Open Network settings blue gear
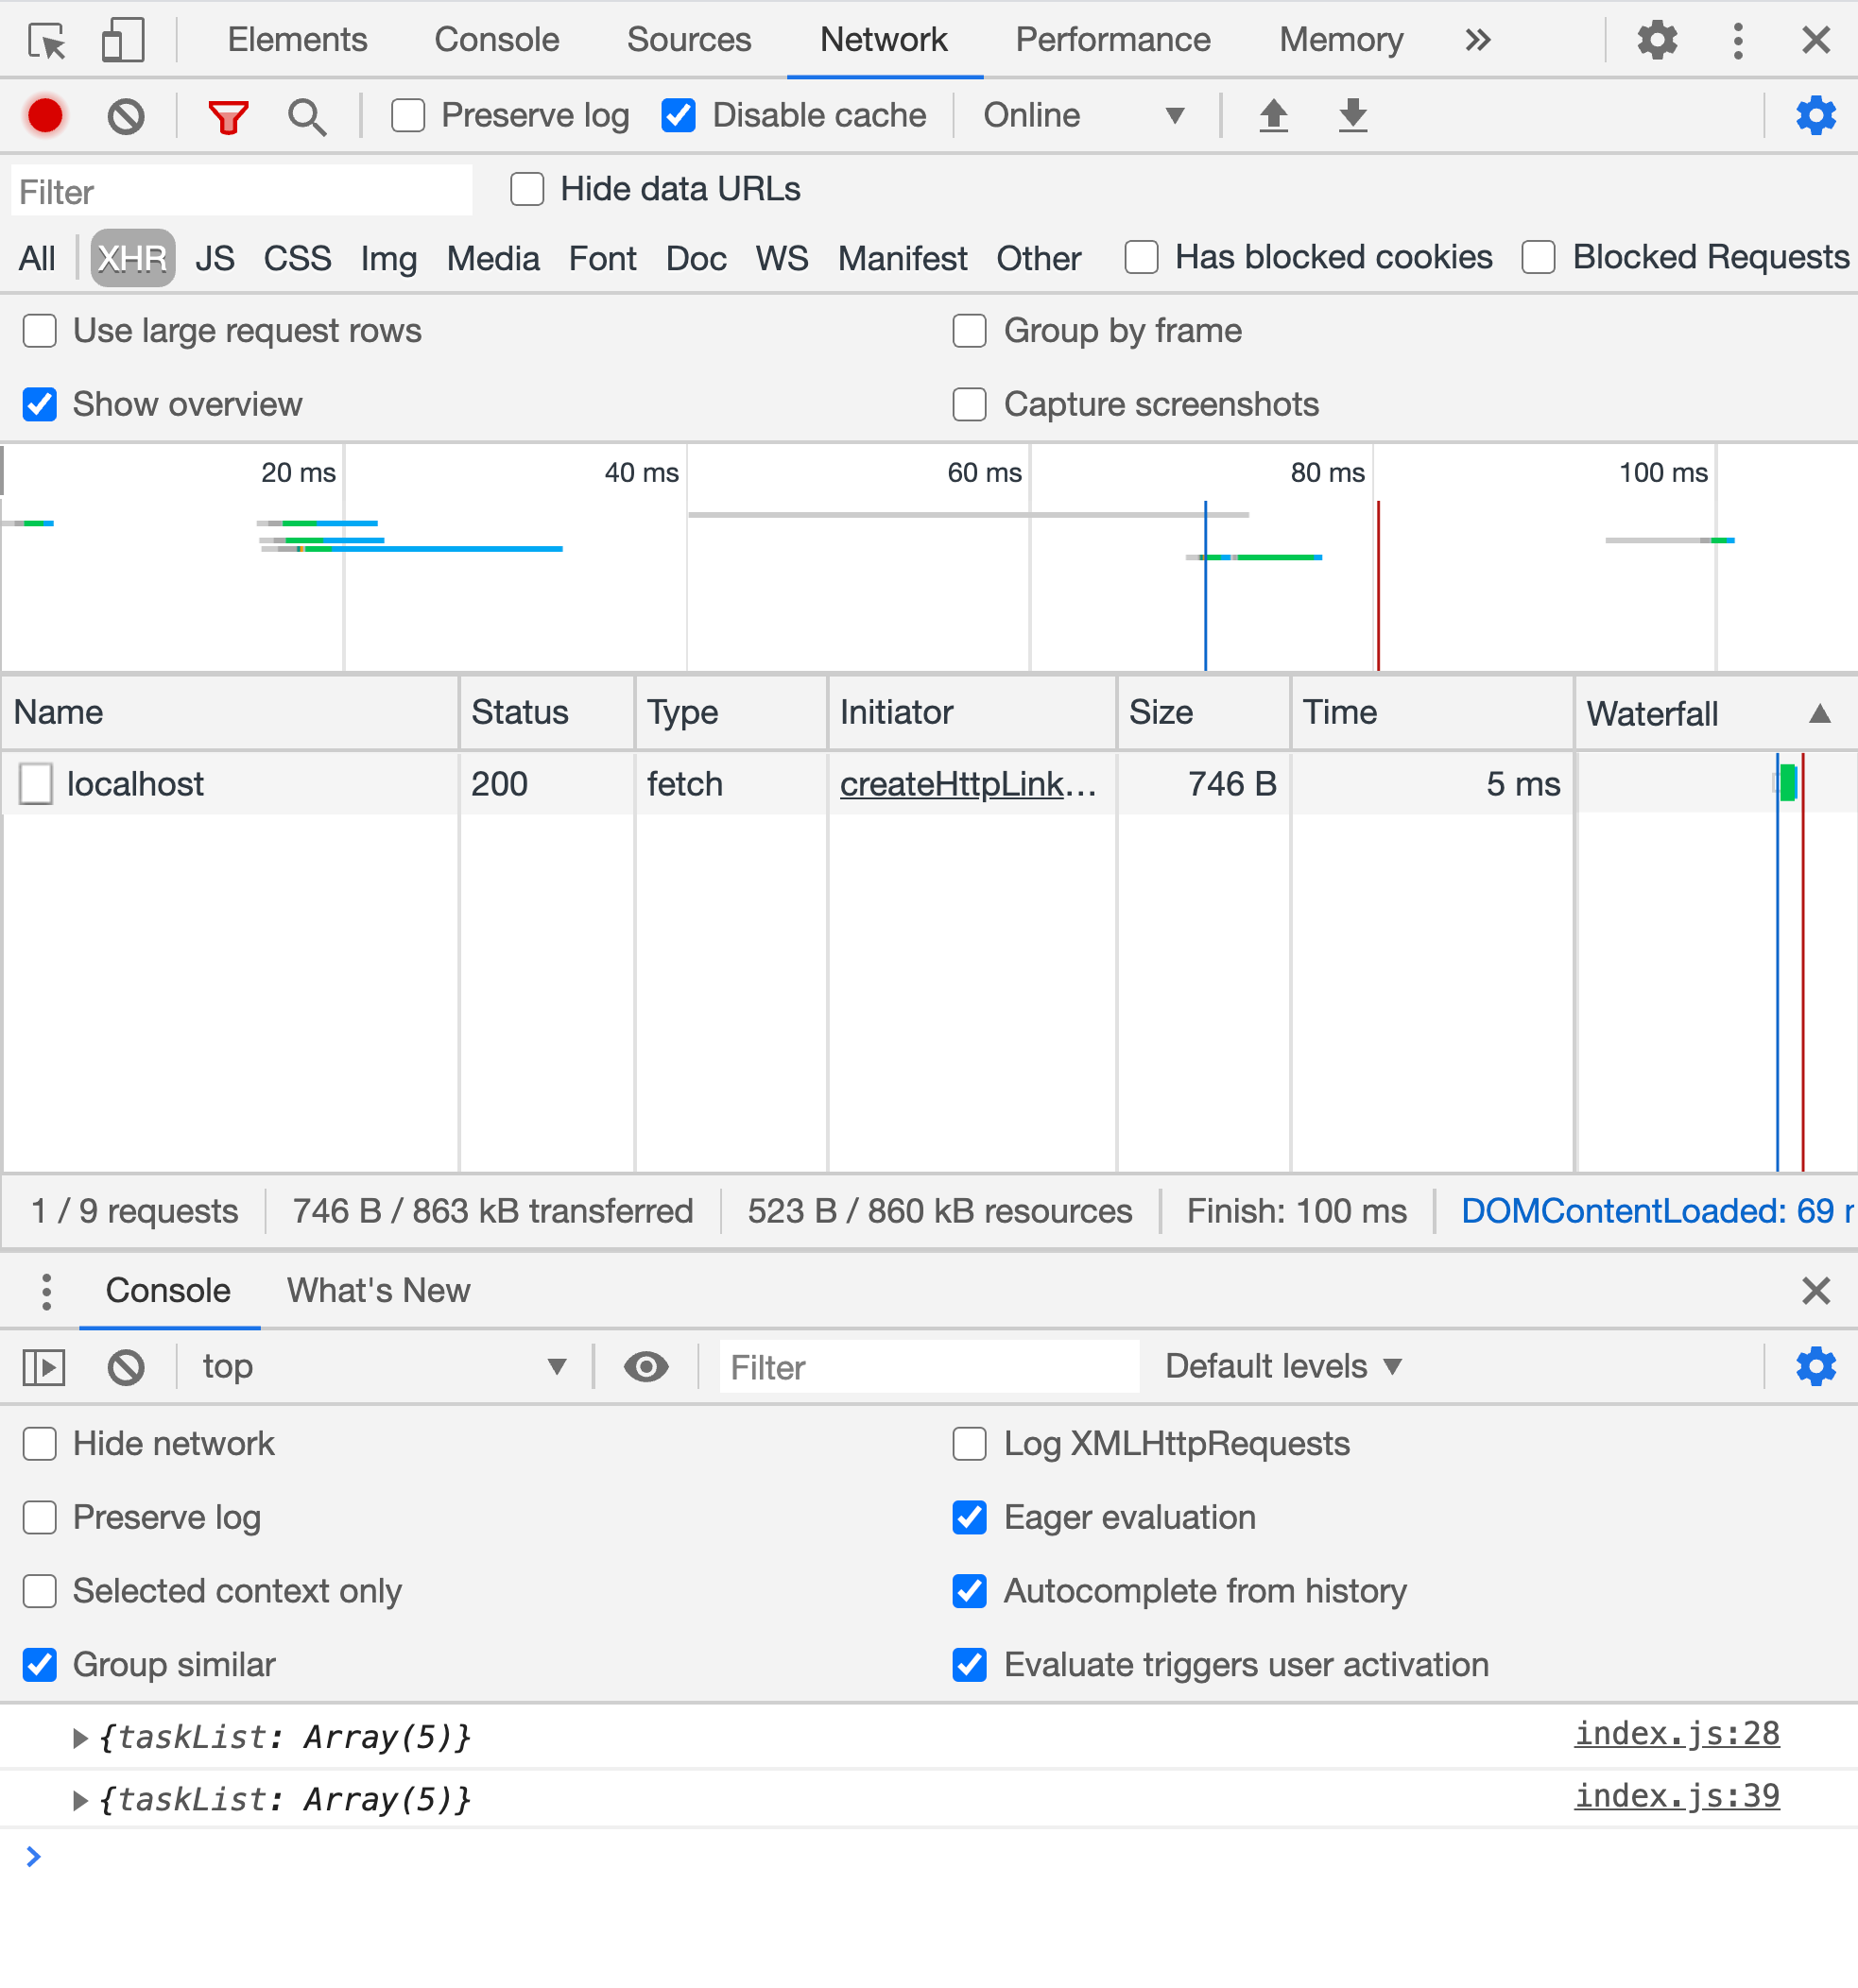 [1816, 116]
